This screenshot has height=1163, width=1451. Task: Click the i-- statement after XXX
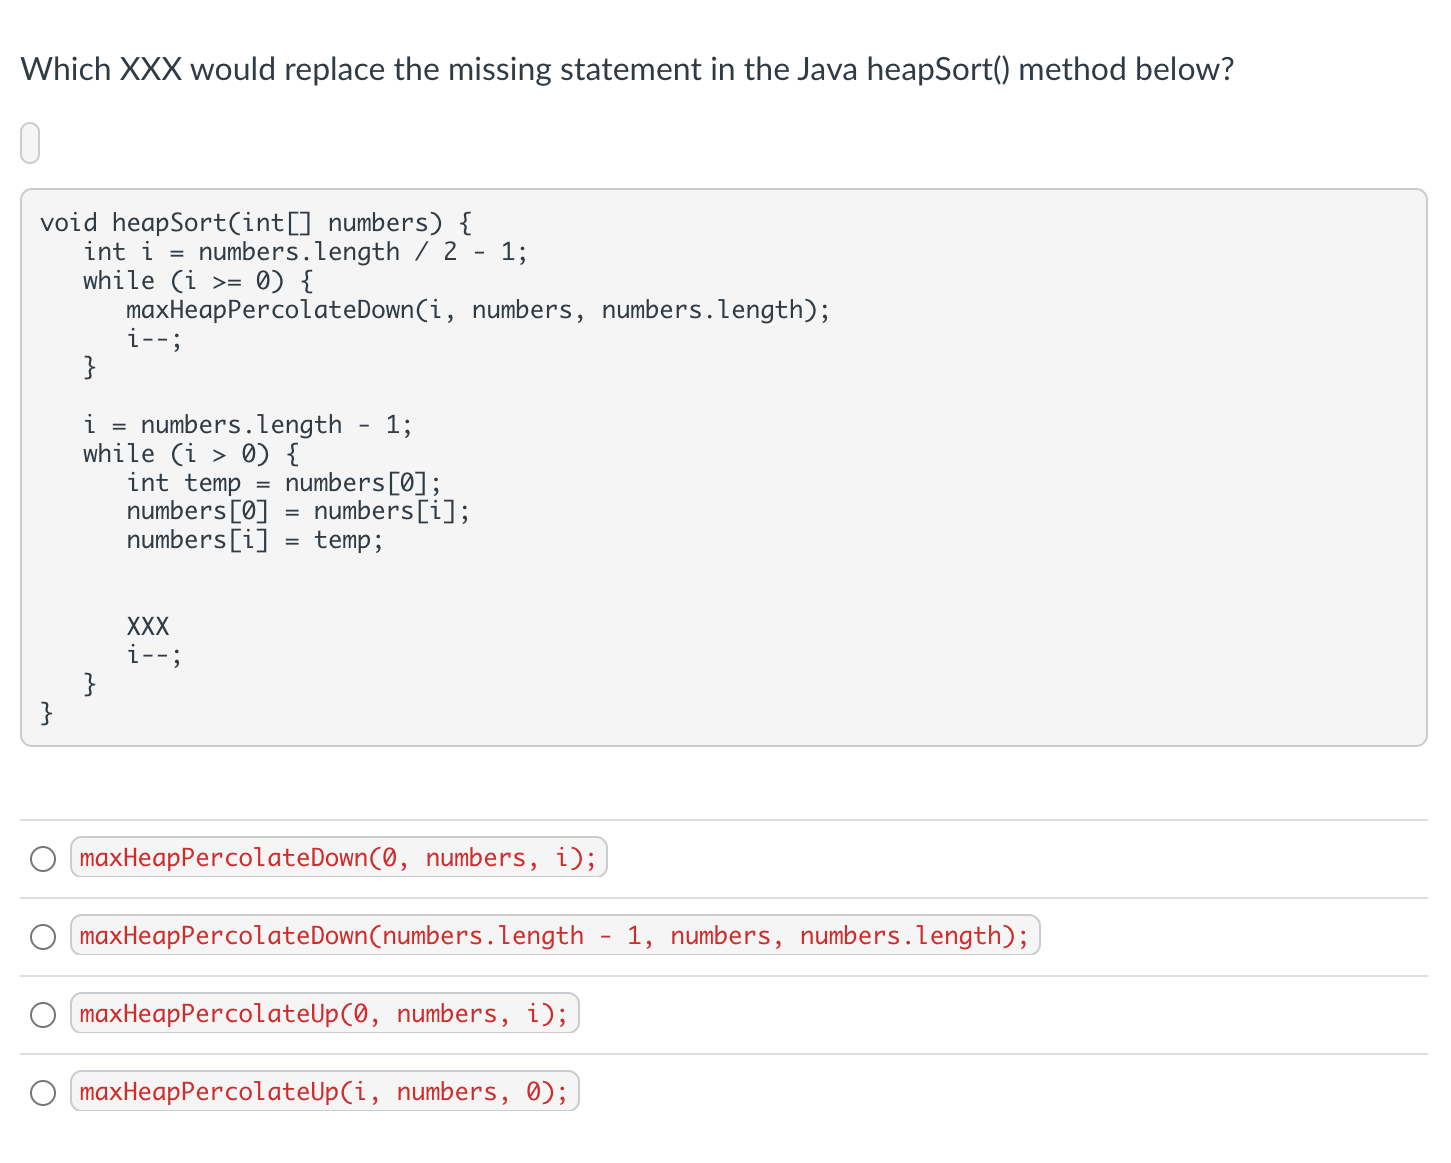(x=152, y=654)
